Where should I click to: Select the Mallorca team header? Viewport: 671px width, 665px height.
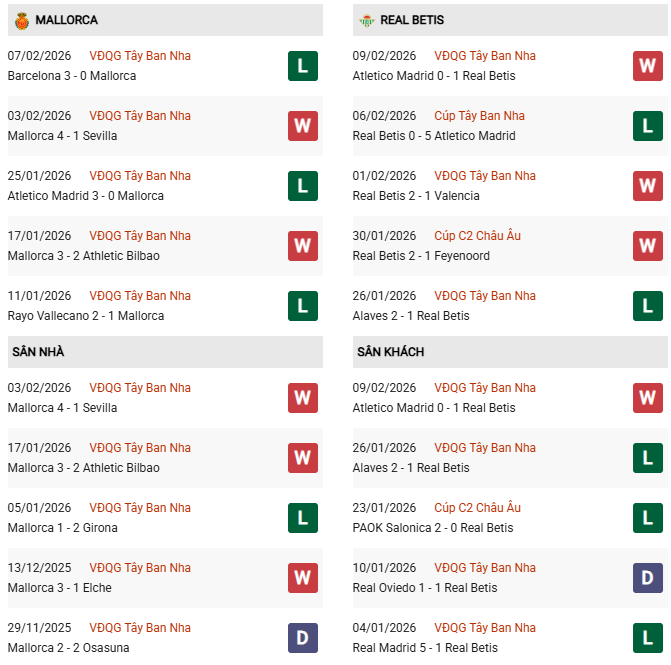point(66,20)
